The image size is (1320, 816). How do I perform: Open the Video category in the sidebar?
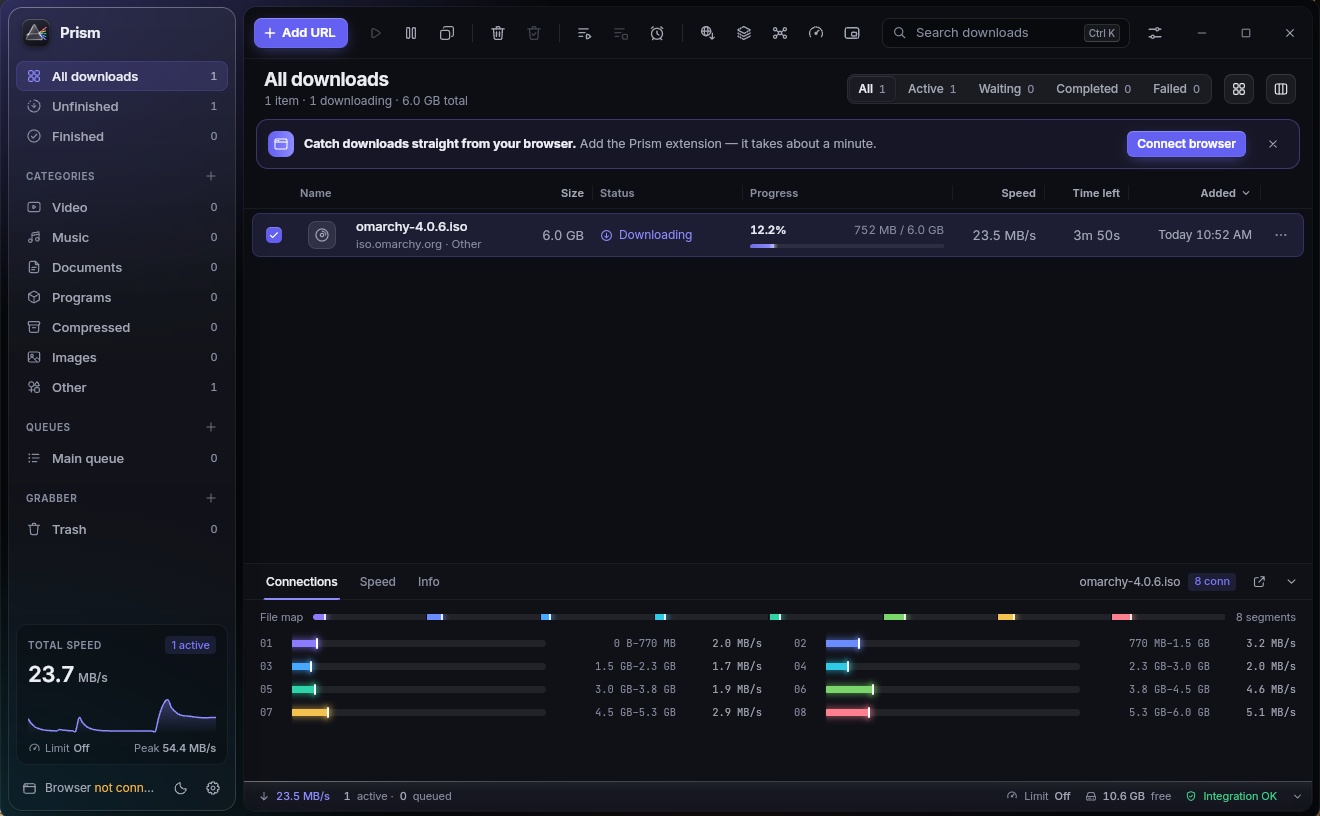click(x=122, y=207)
